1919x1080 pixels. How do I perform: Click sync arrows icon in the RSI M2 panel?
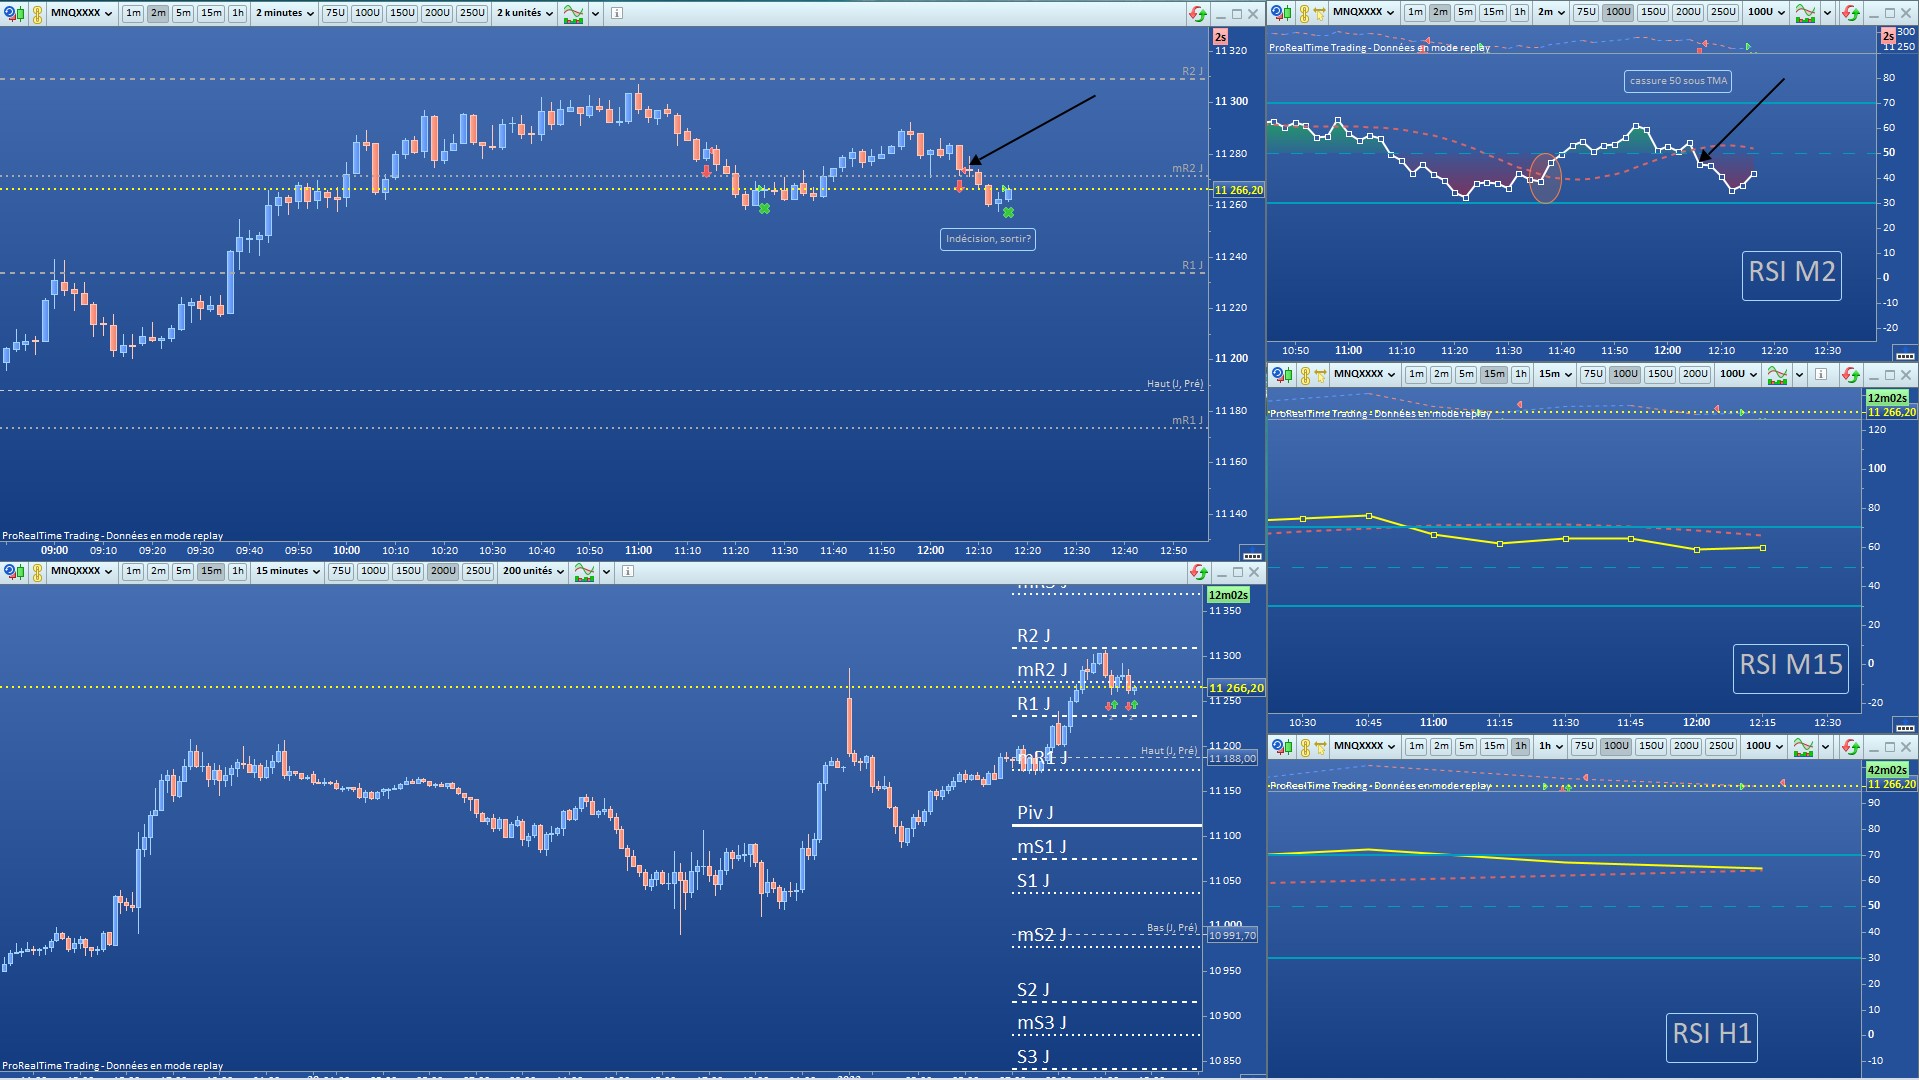[x=1850, y=12]
